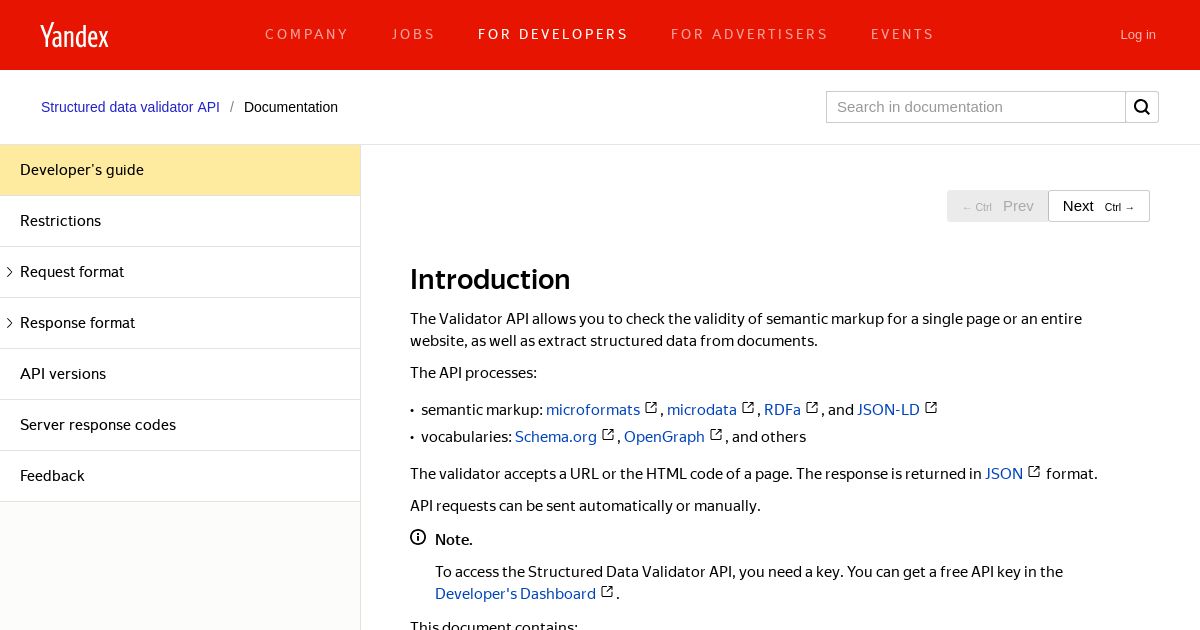
Task: Click external-link icon after RDFa
Action: tap(812, 408)
